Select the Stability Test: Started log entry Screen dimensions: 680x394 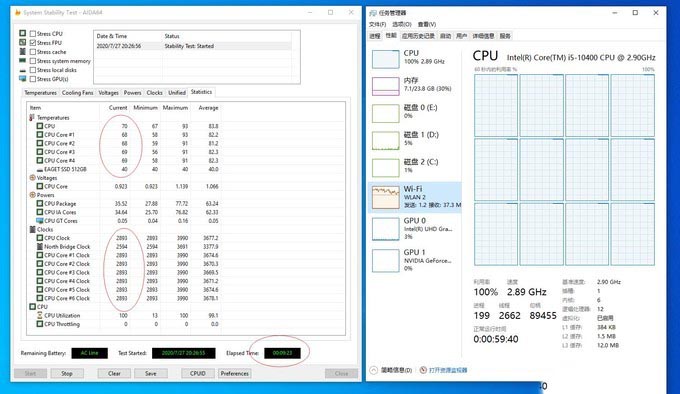pyautogui.click(x=193, y=46)
